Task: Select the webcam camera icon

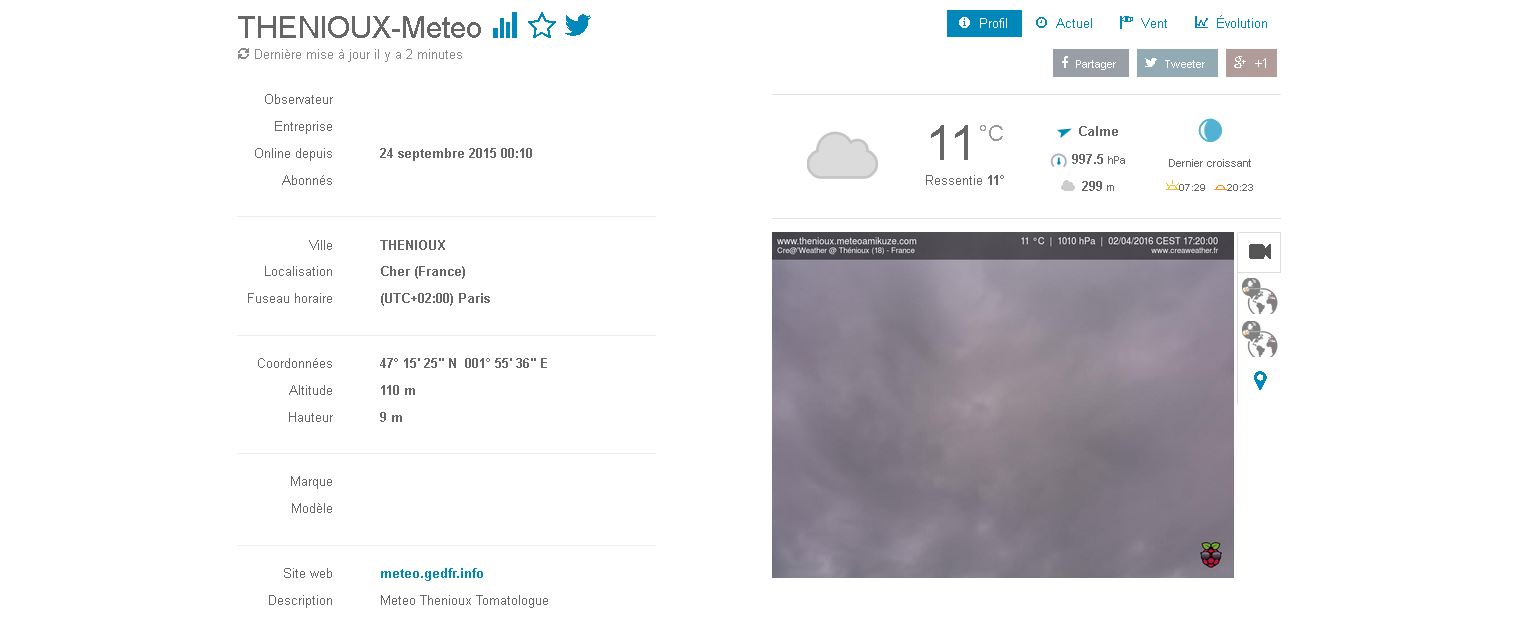Action: pyautogui.click(x=1260, y=252)
